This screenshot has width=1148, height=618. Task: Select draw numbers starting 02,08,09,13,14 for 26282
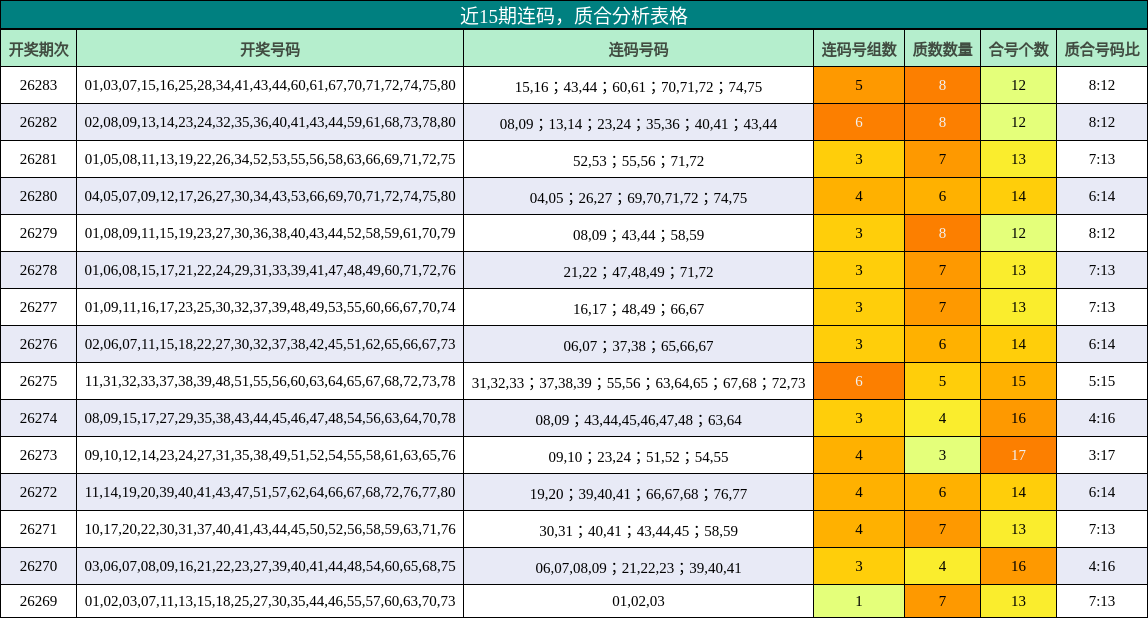pos(269,122)
